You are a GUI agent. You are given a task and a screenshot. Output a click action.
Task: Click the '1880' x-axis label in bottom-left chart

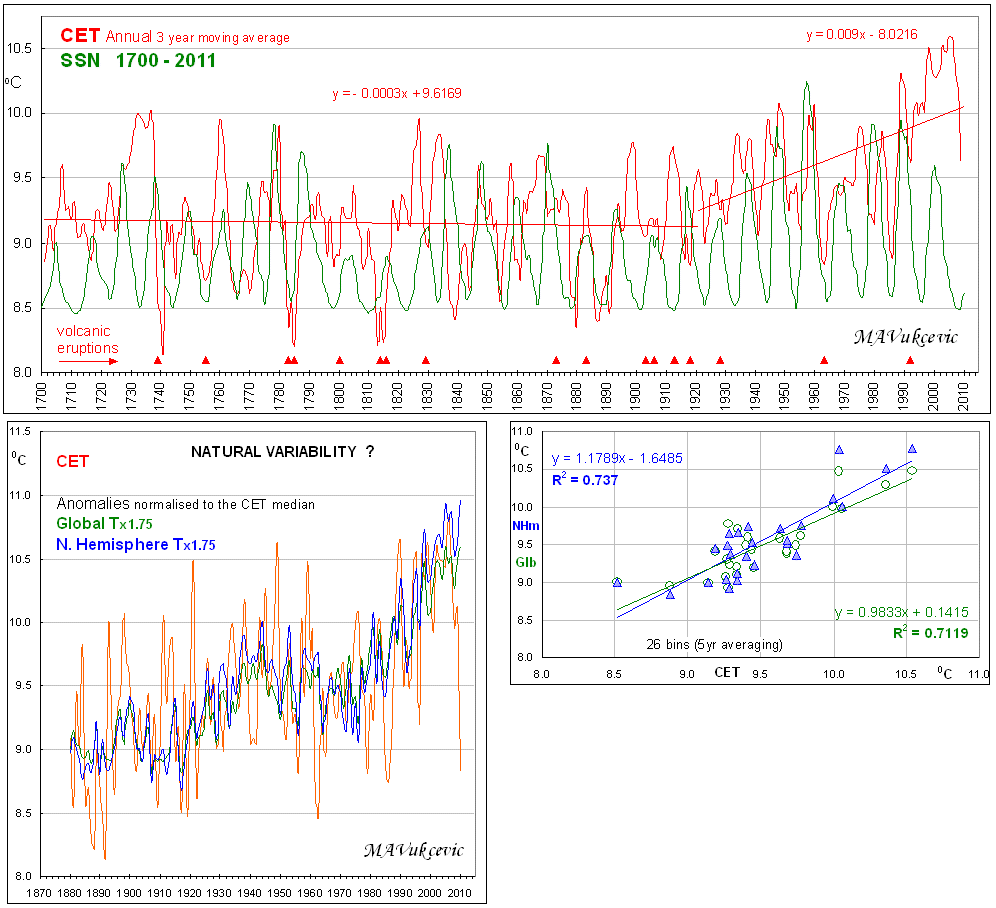point(69,893)
